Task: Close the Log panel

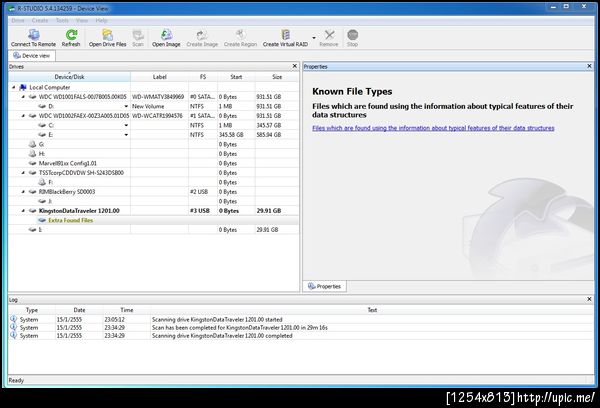Action: [589, 299]
